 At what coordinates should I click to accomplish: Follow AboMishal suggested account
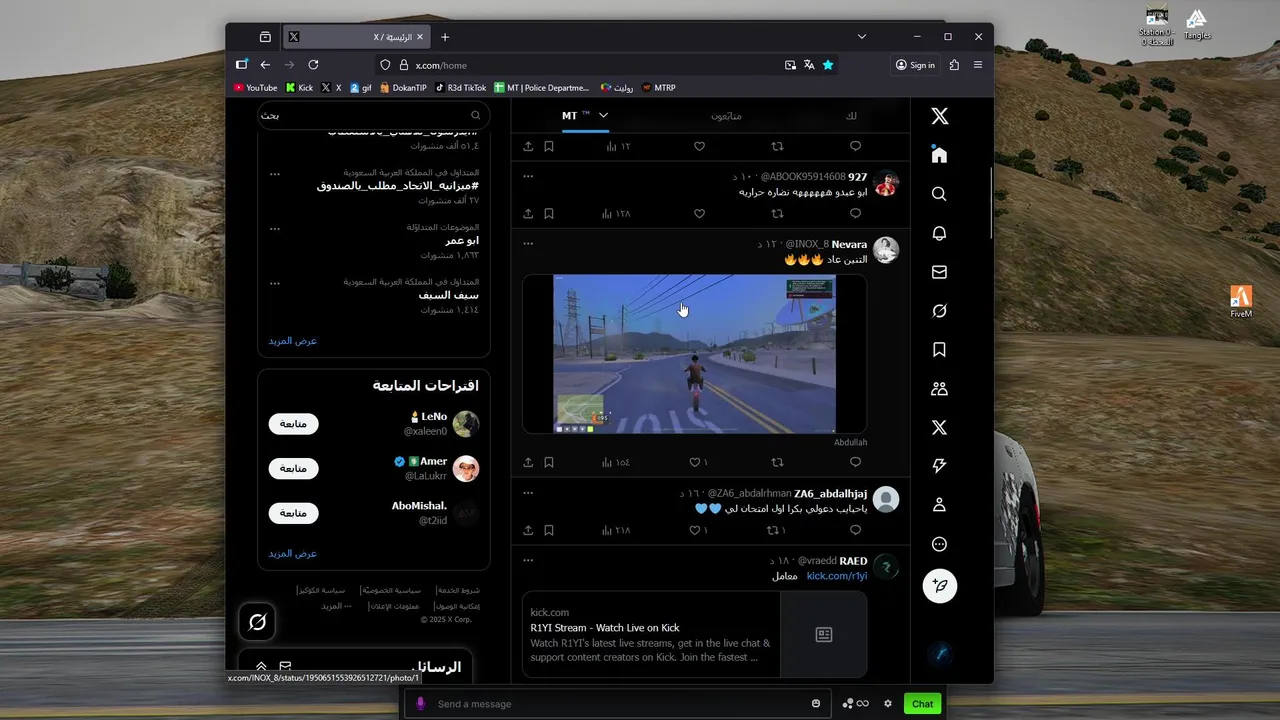[293, 513]
